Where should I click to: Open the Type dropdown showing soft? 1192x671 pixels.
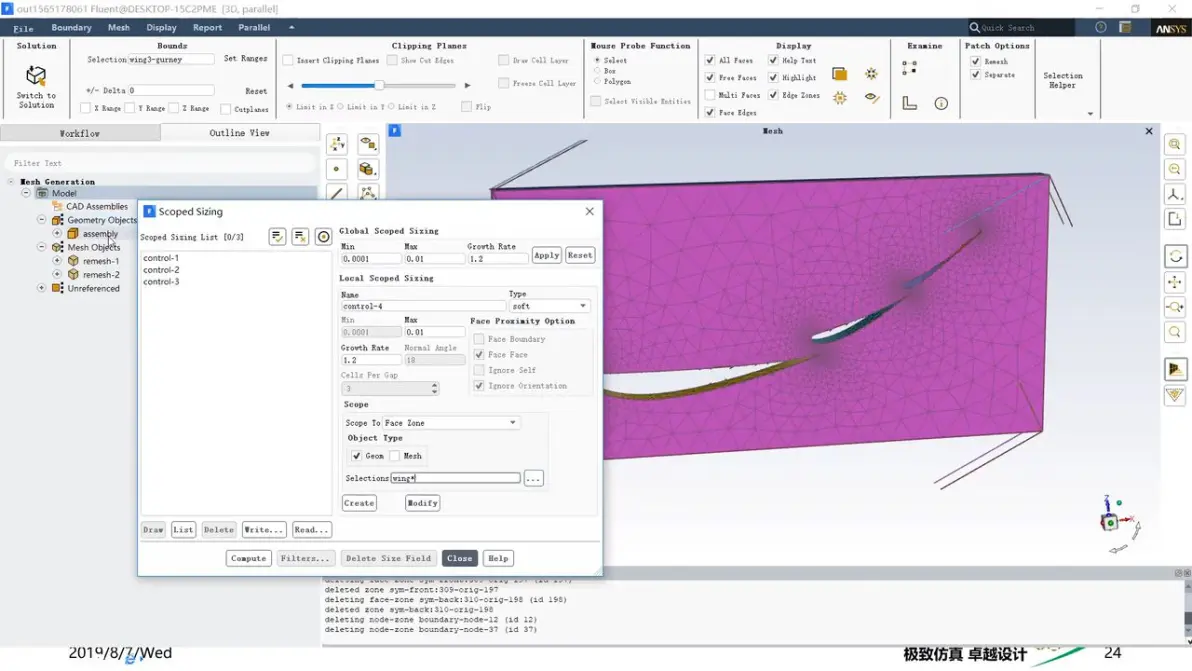coord(550,306)
